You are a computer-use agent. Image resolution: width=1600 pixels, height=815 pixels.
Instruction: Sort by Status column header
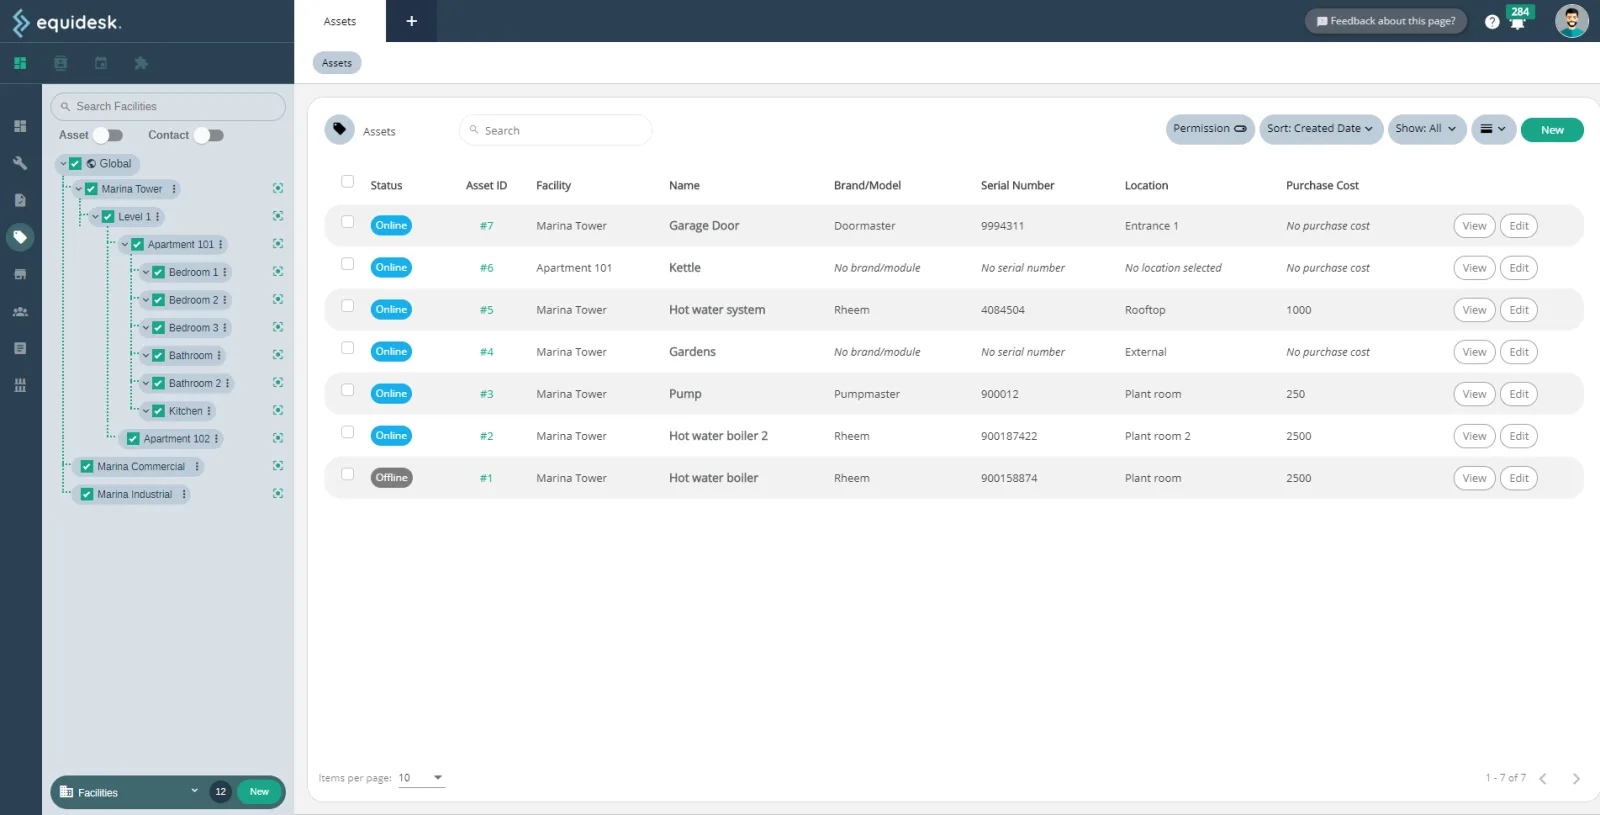(386, 186)
